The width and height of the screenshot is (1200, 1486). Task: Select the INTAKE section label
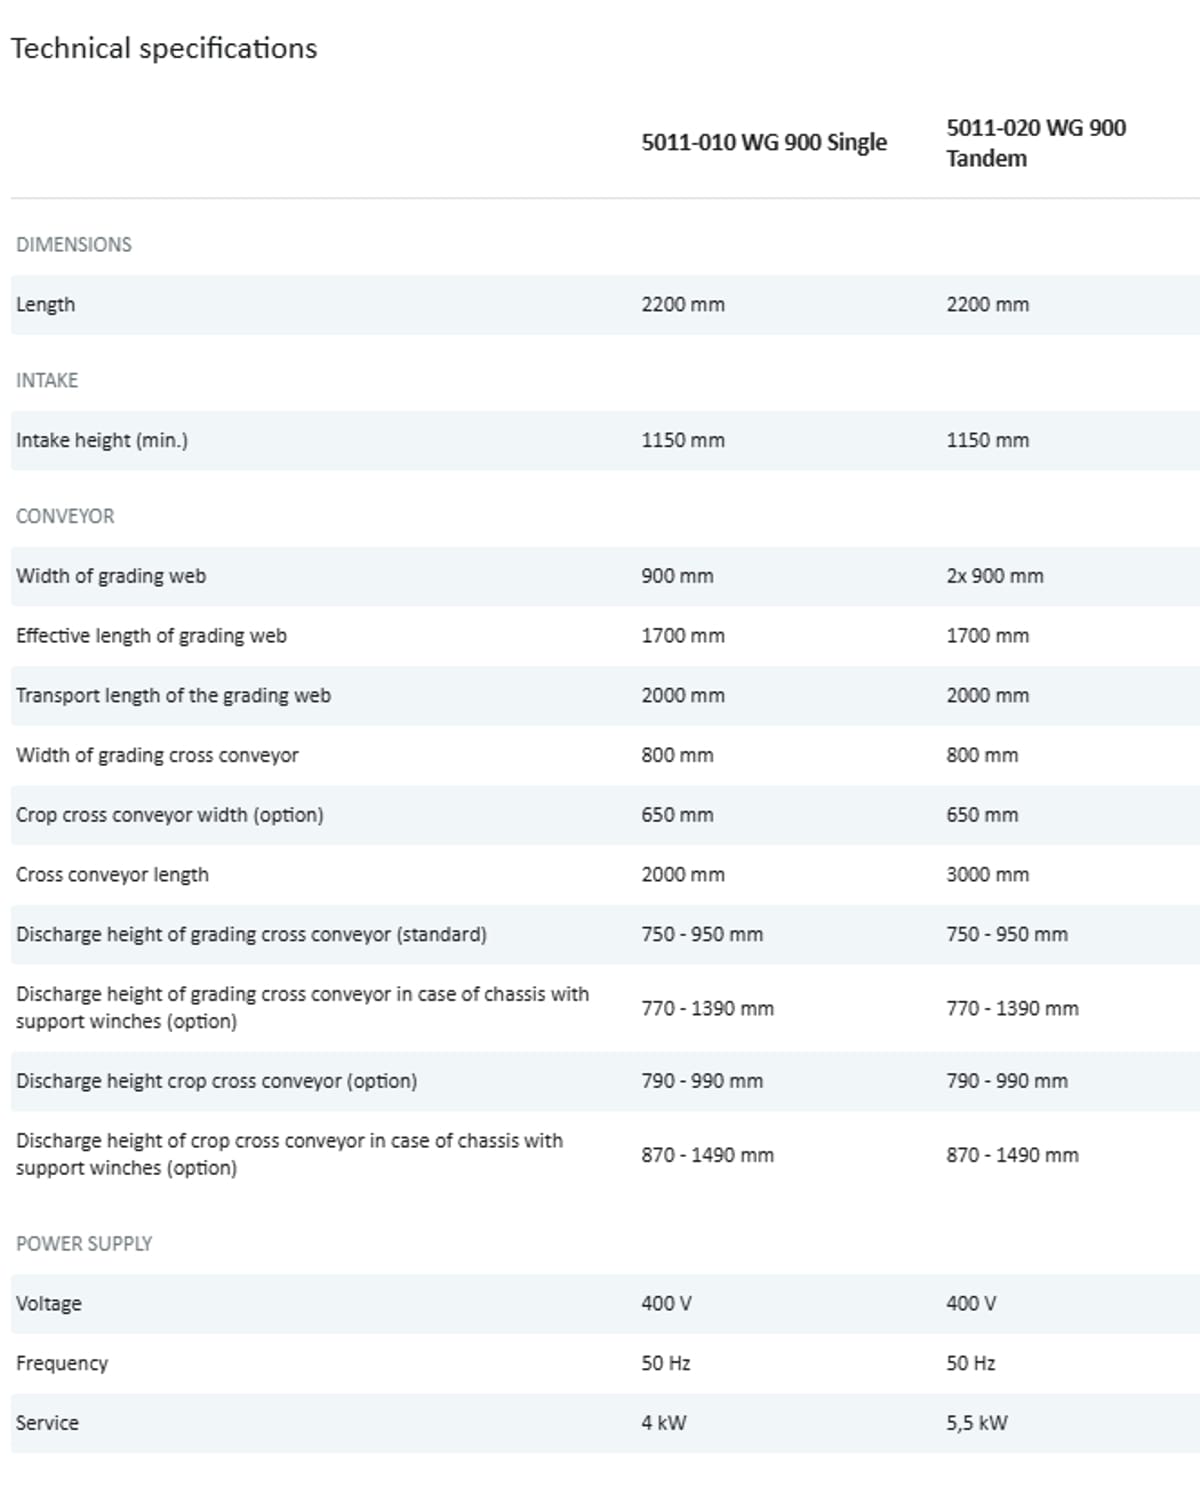pyautogui.click(x=47, y=380)
